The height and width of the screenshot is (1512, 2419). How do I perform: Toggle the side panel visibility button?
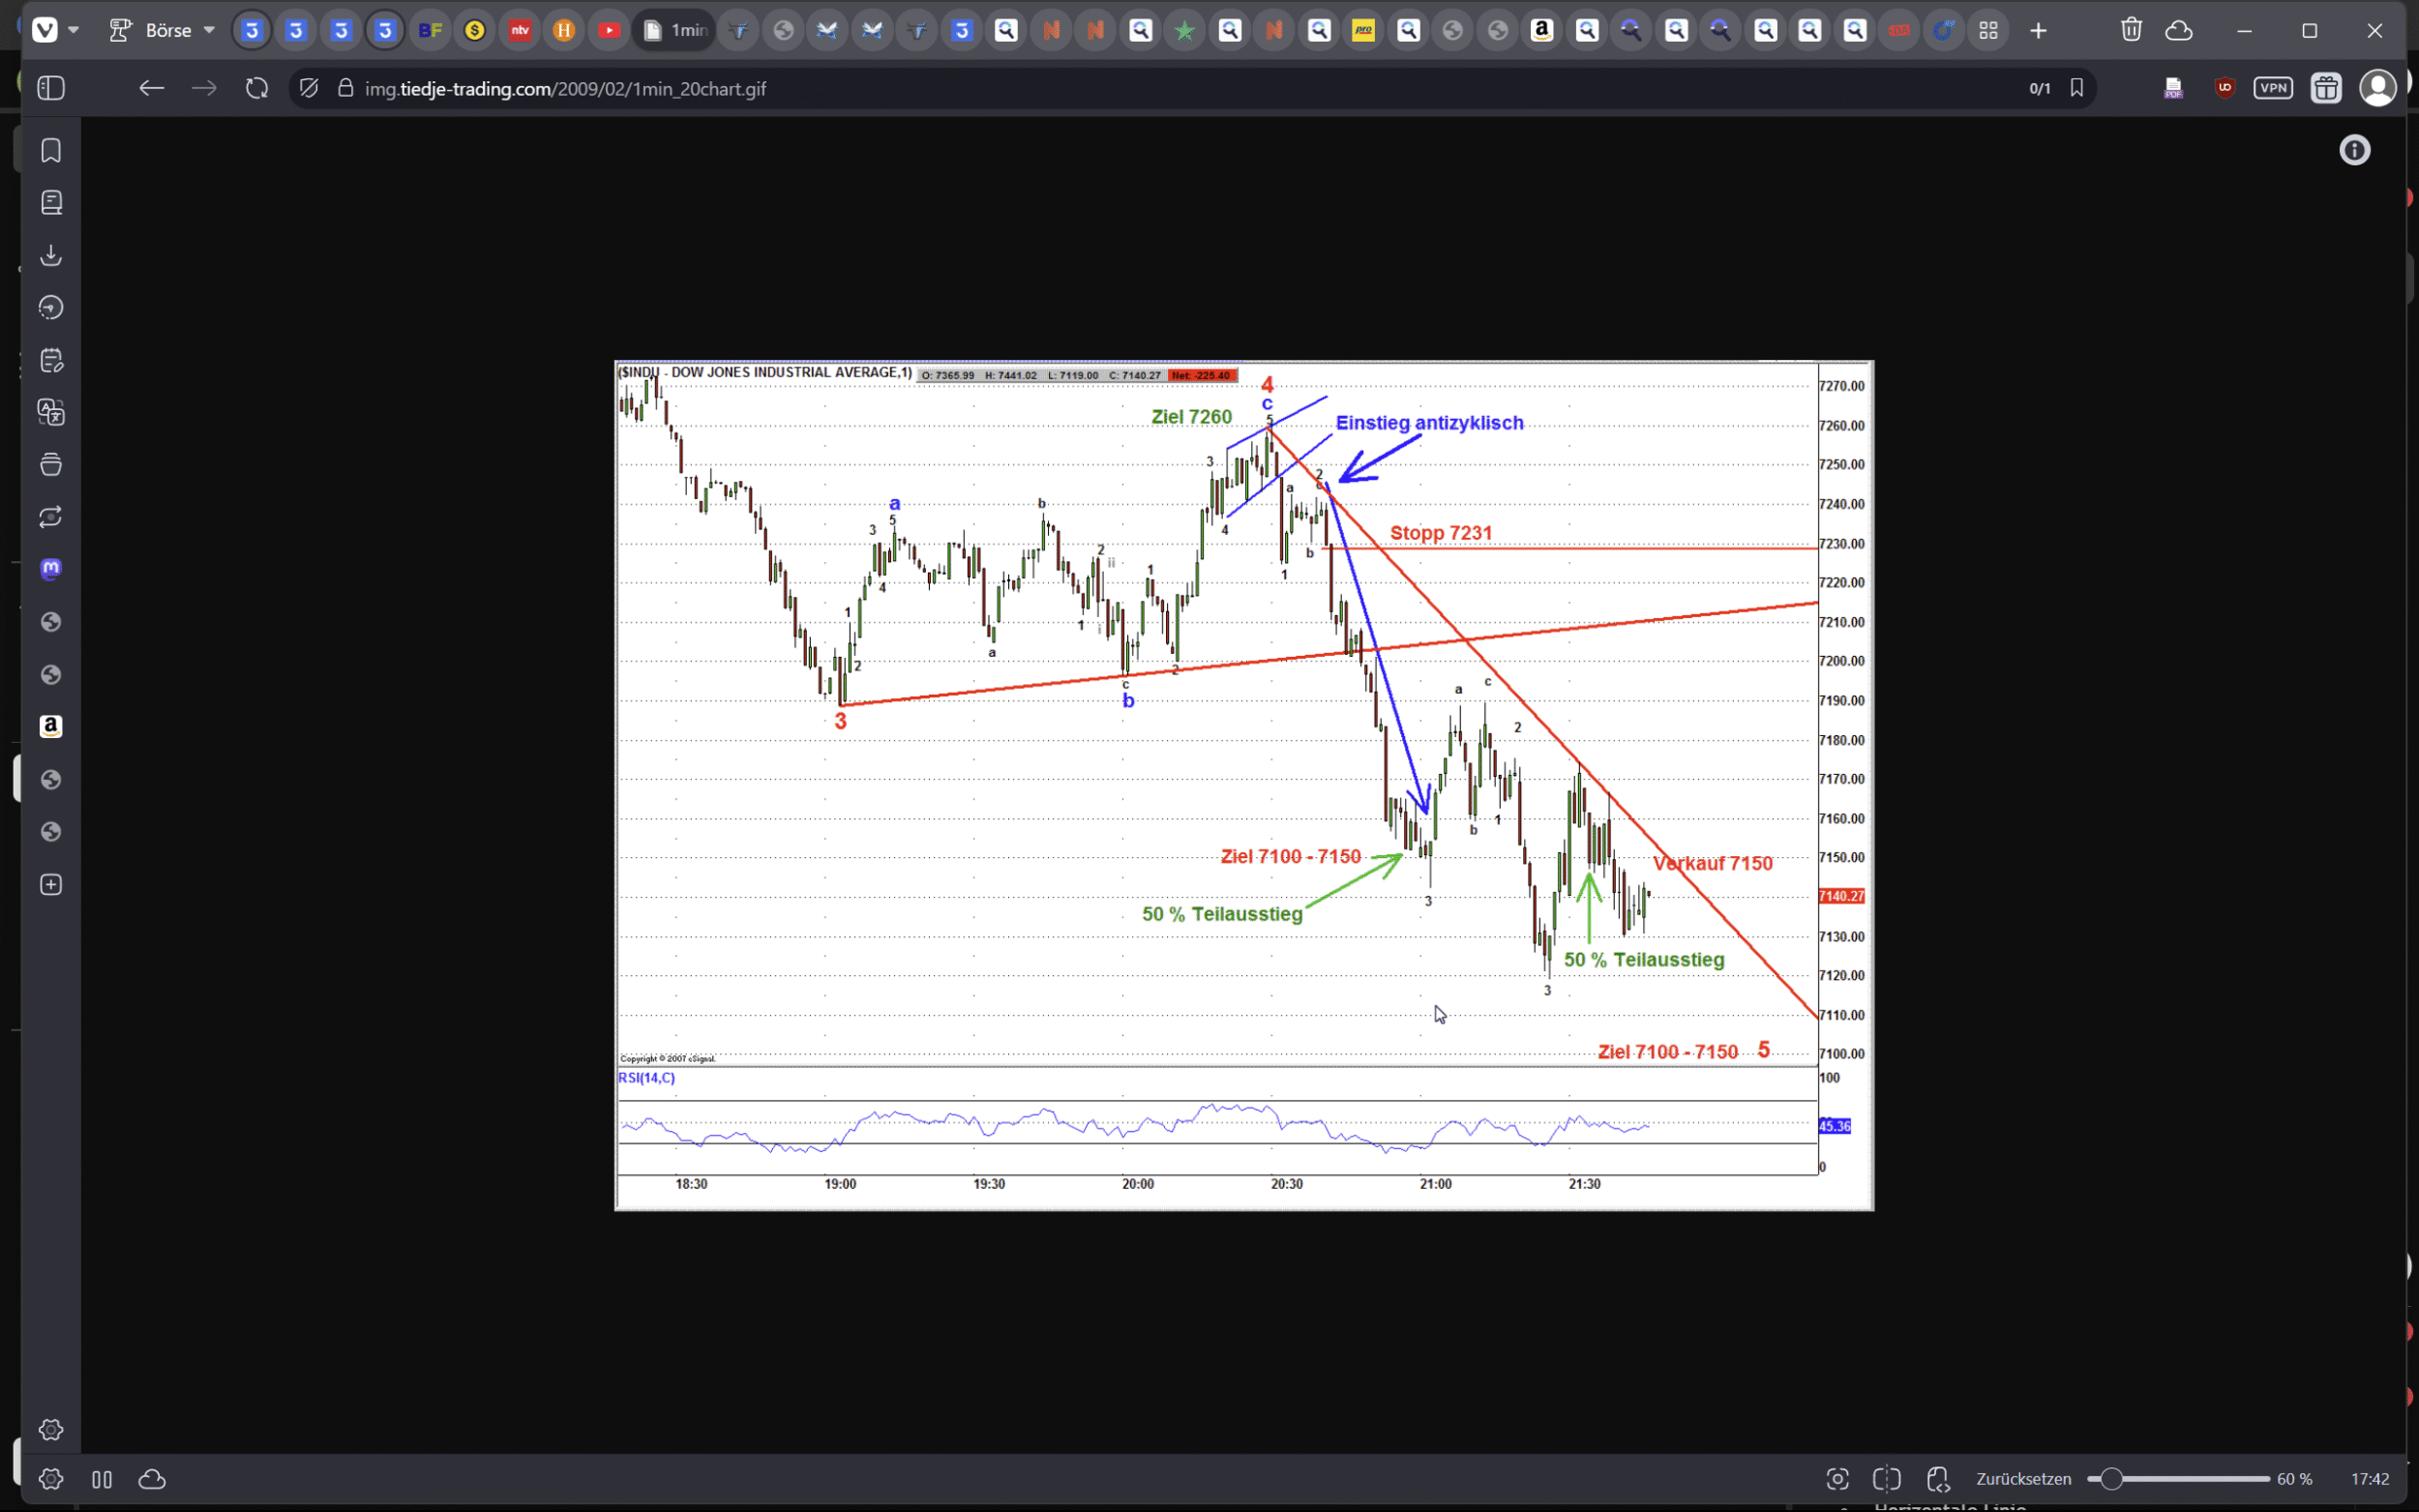click(51, 88)
